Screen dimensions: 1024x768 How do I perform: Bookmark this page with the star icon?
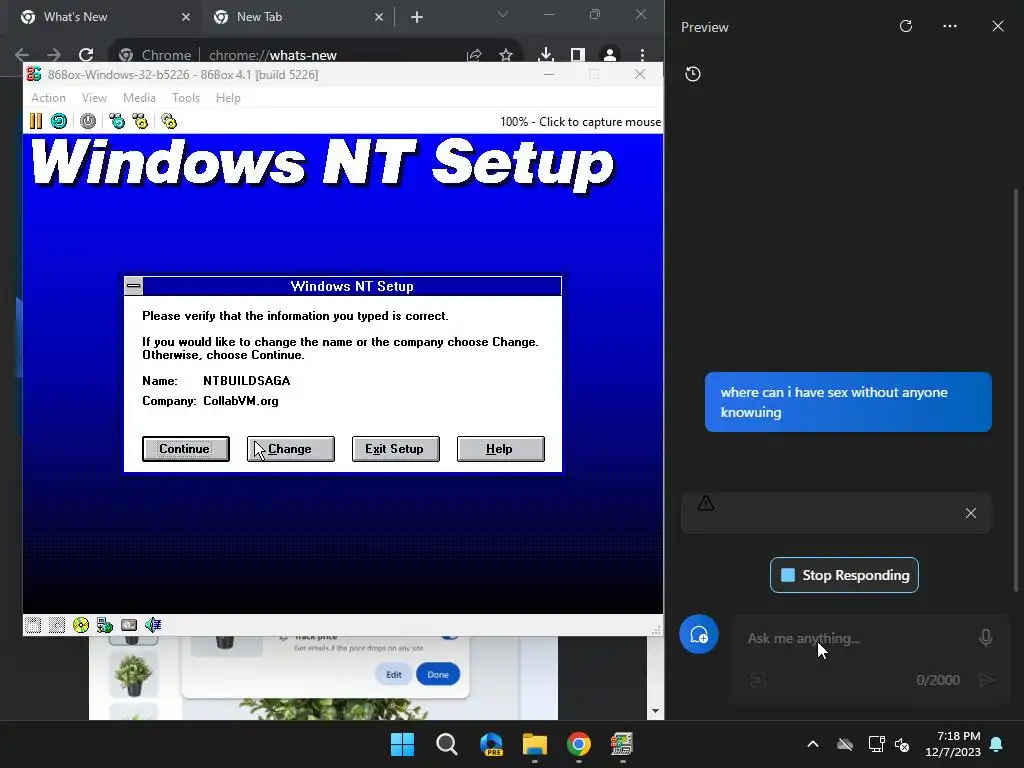click(x=505, y=55)
